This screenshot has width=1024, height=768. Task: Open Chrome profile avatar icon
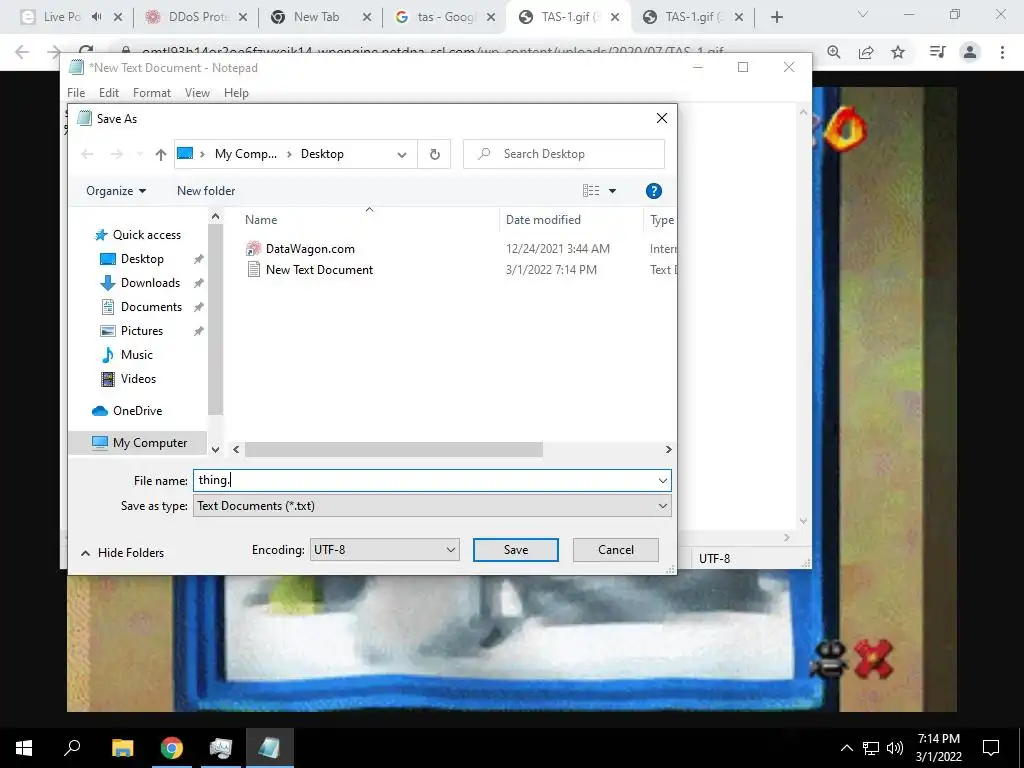[x=970, y=52]
